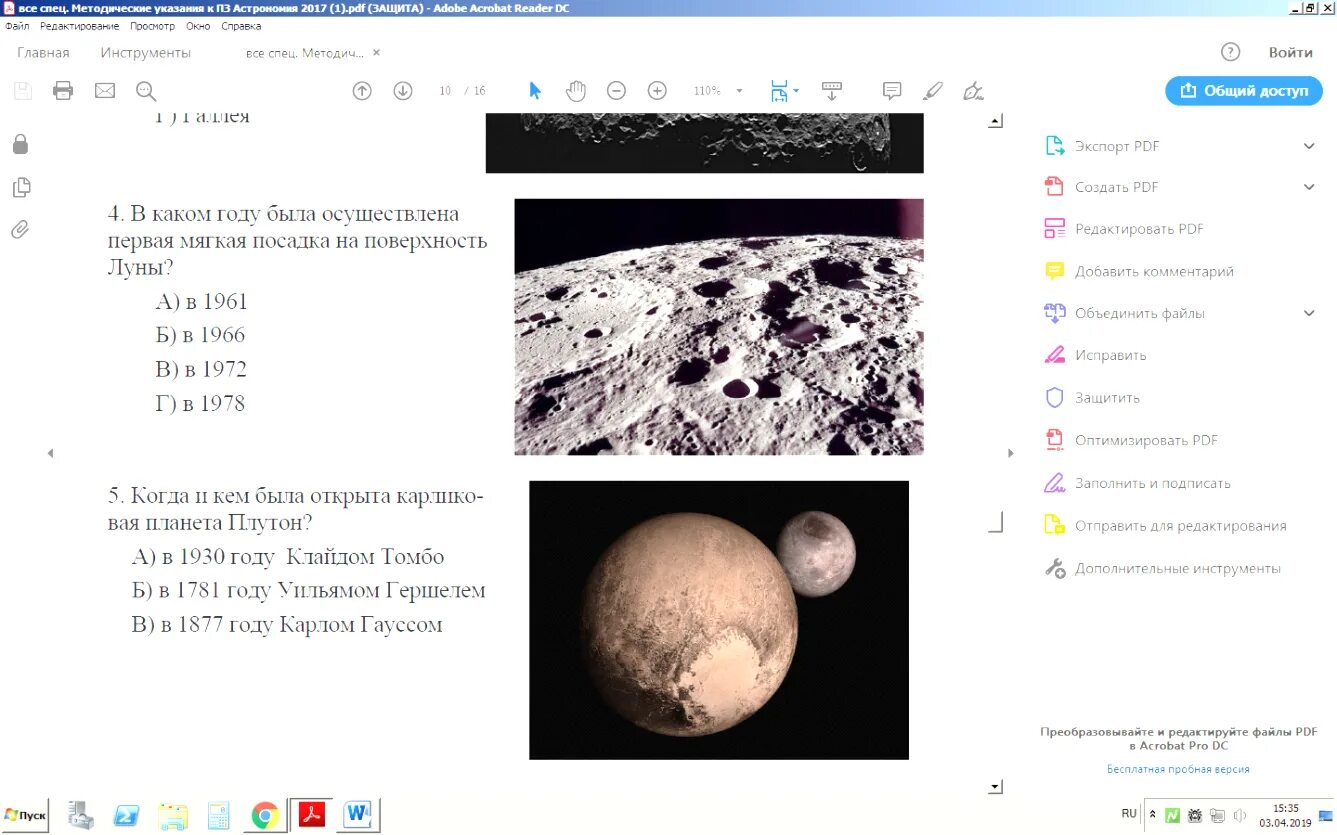This screenshot has height=835, width=1337.
Task: Open the Справка menu
Action: pos(241,26)
